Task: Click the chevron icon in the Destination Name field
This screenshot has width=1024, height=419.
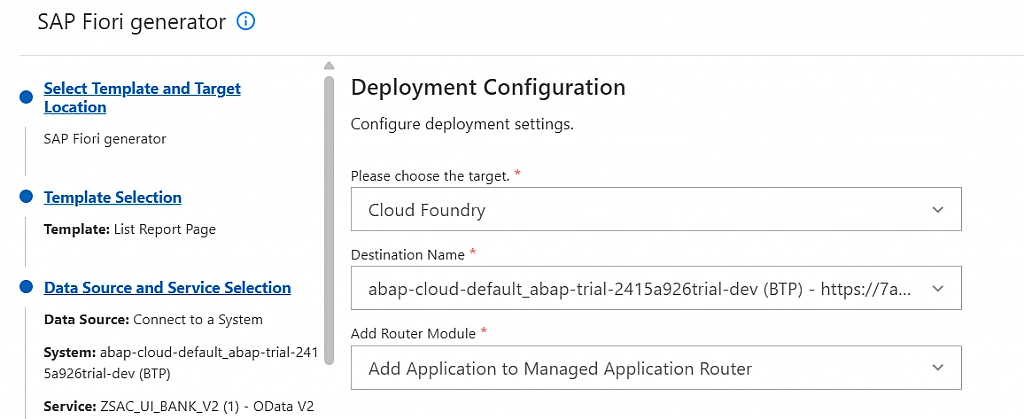Action: [937, 288]
